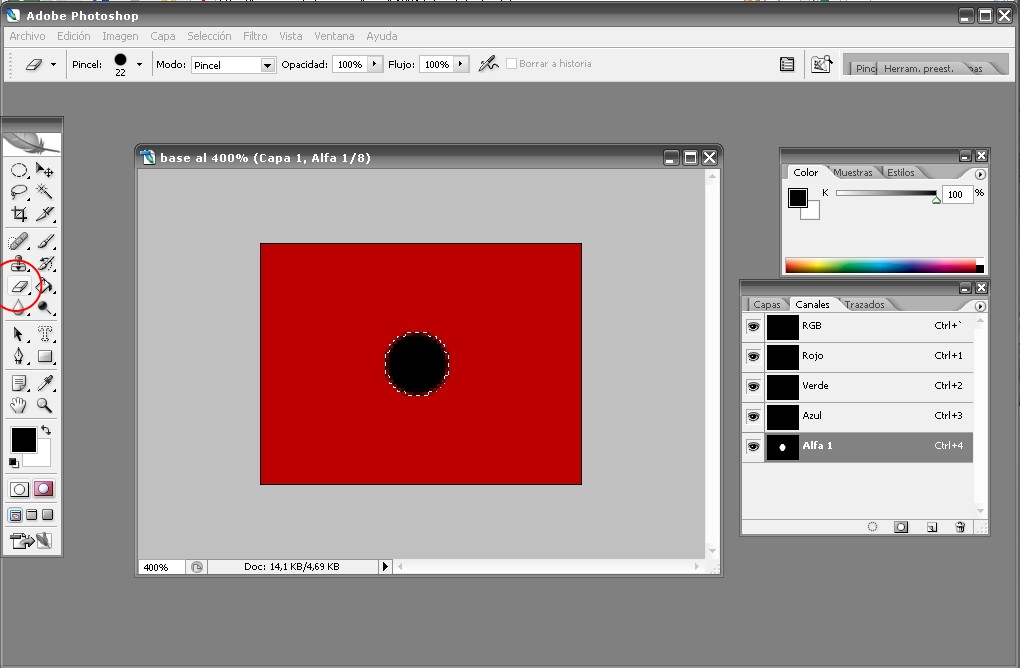The height and width of the screenshot is (668, 1020).
Task: Reset default foreground and background colors
Action: (x=14, y=462)
